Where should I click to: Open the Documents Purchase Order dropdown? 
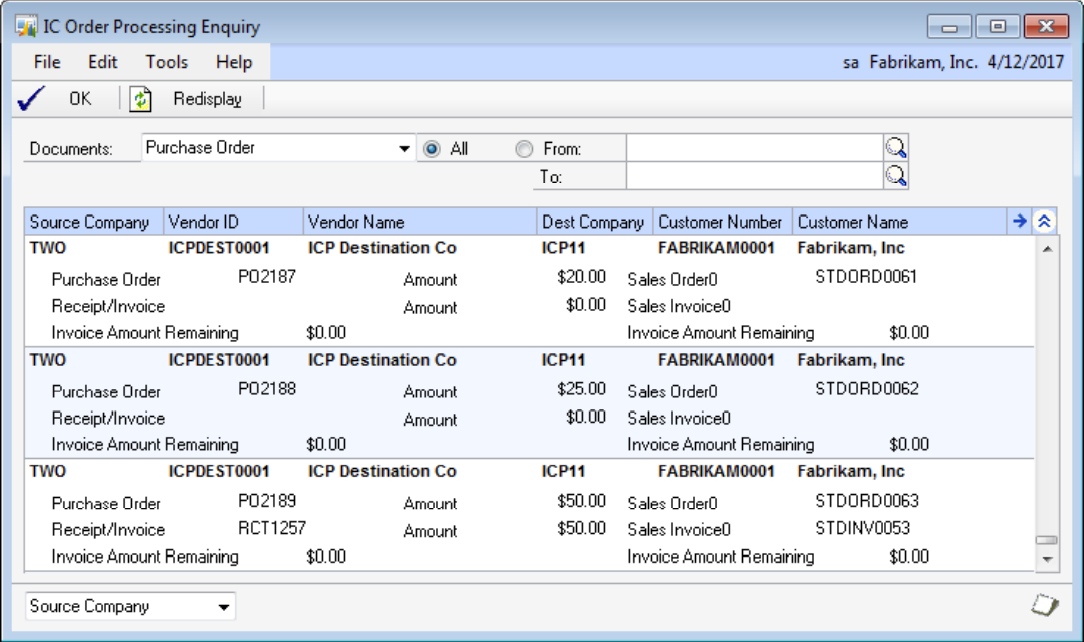click(x=404, y=149)
